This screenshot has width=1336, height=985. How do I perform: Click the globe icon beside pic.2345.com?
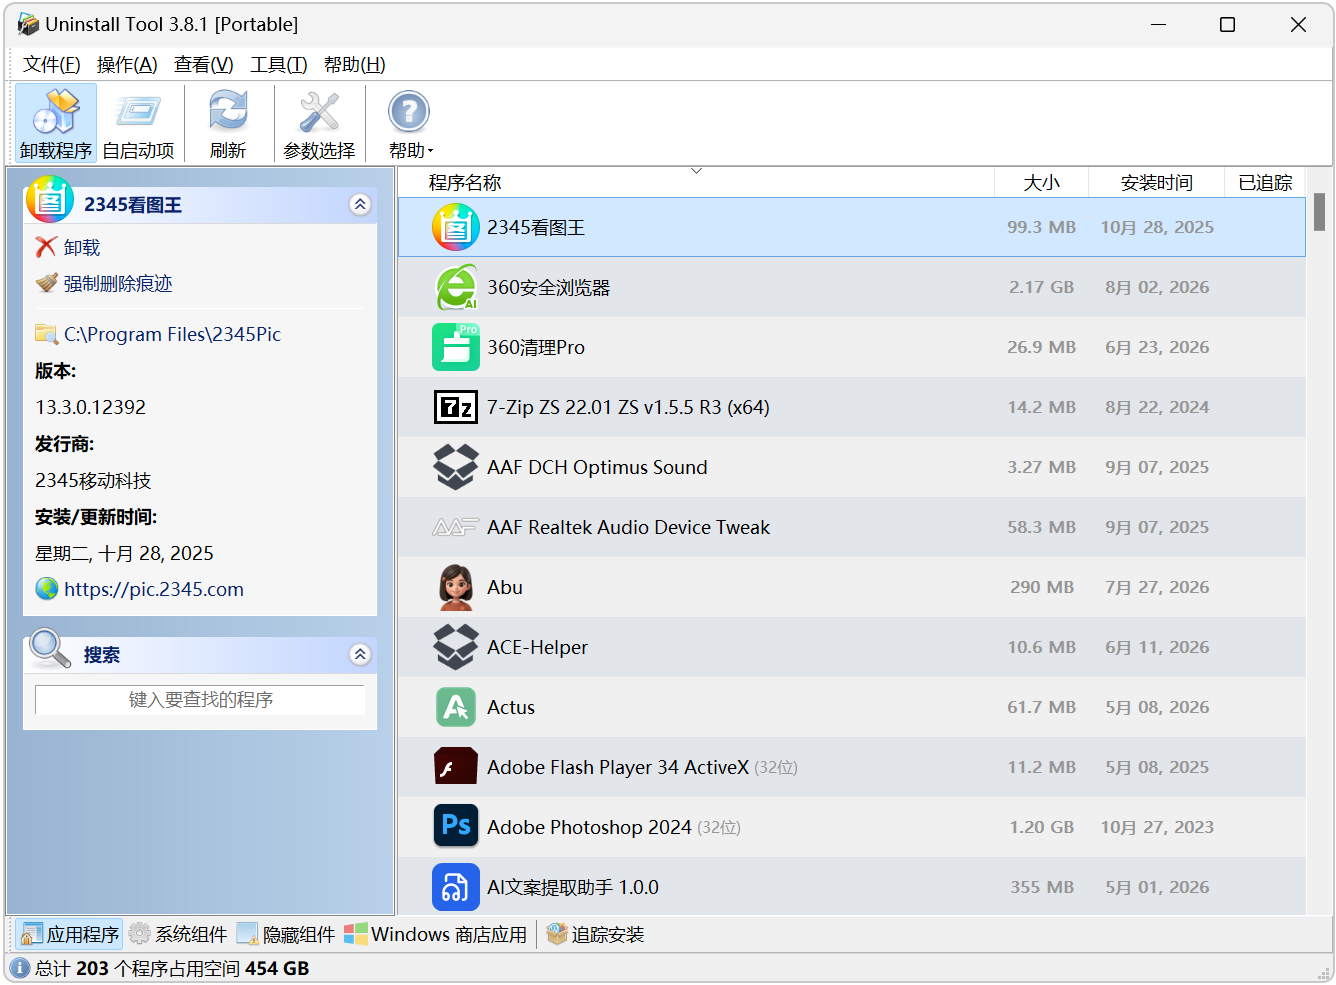(47, 589)
